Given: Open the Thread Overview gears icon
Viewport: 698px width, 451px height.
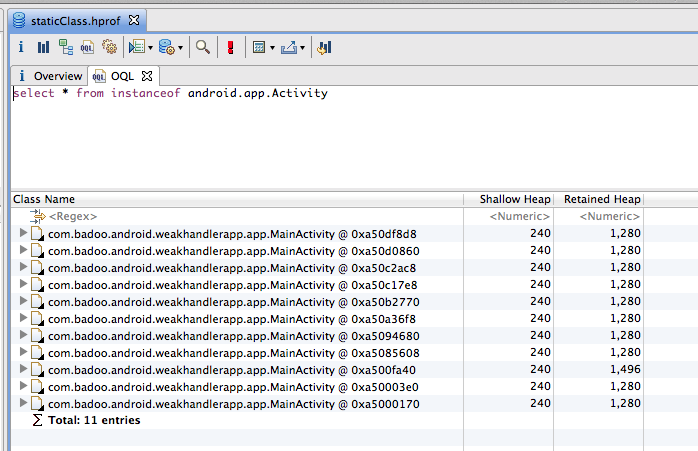Looking at the screenshot, I should pyautogui.click(x=109, y=47).
